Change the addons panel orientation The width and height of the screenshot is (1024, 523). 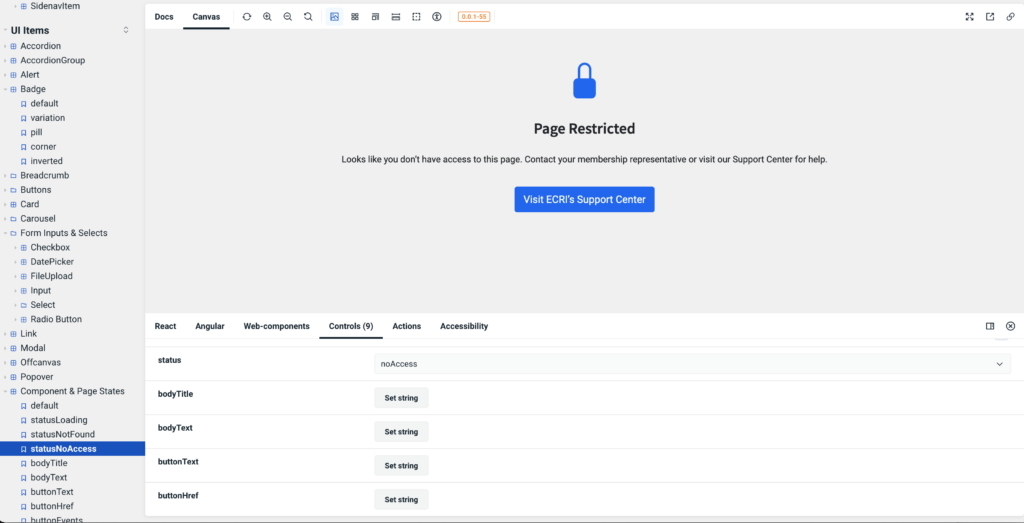click(x=990, y=326)
